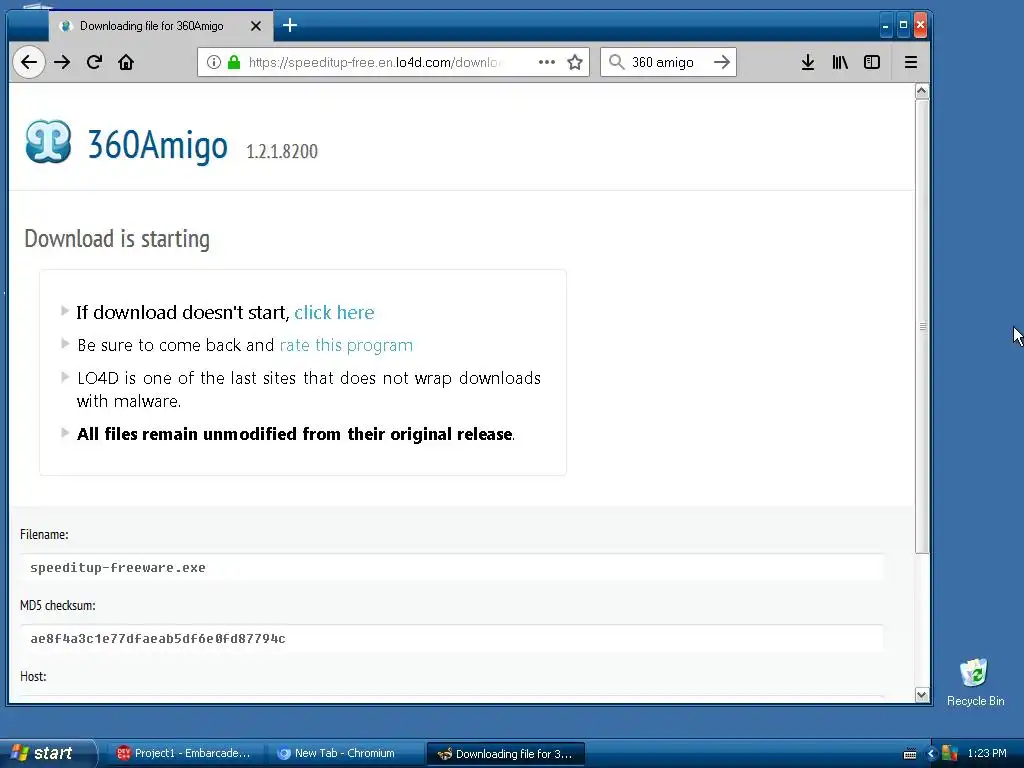
Task: Open the Library bookshelf menu
Action: pyautogui.click(x=840, y=62)
